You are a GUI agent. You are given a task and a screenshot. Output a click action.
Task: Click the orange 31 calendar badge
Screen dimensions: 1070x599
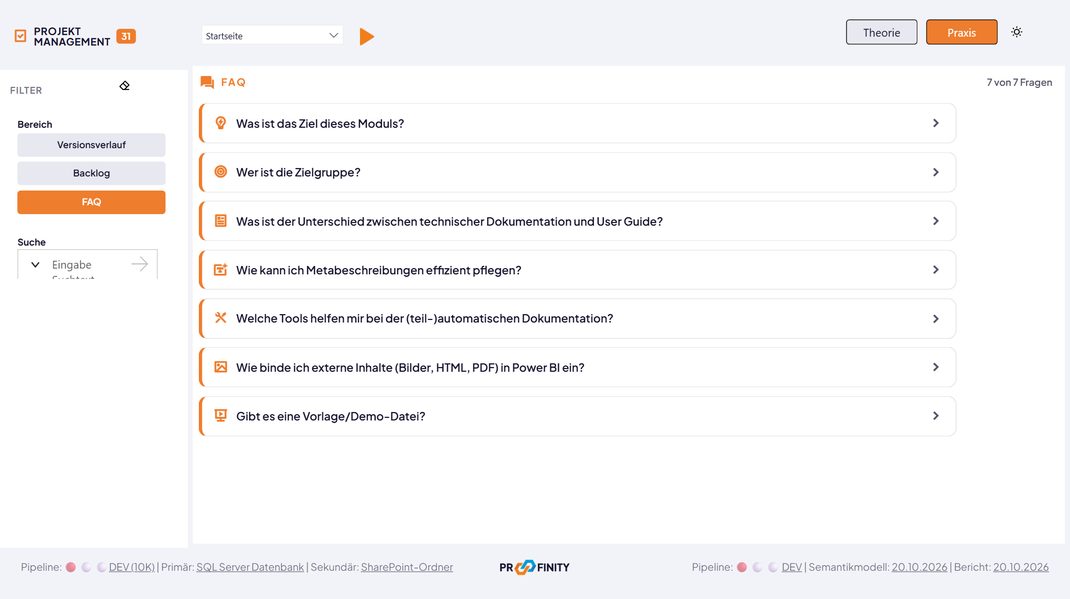coord(126,36)
